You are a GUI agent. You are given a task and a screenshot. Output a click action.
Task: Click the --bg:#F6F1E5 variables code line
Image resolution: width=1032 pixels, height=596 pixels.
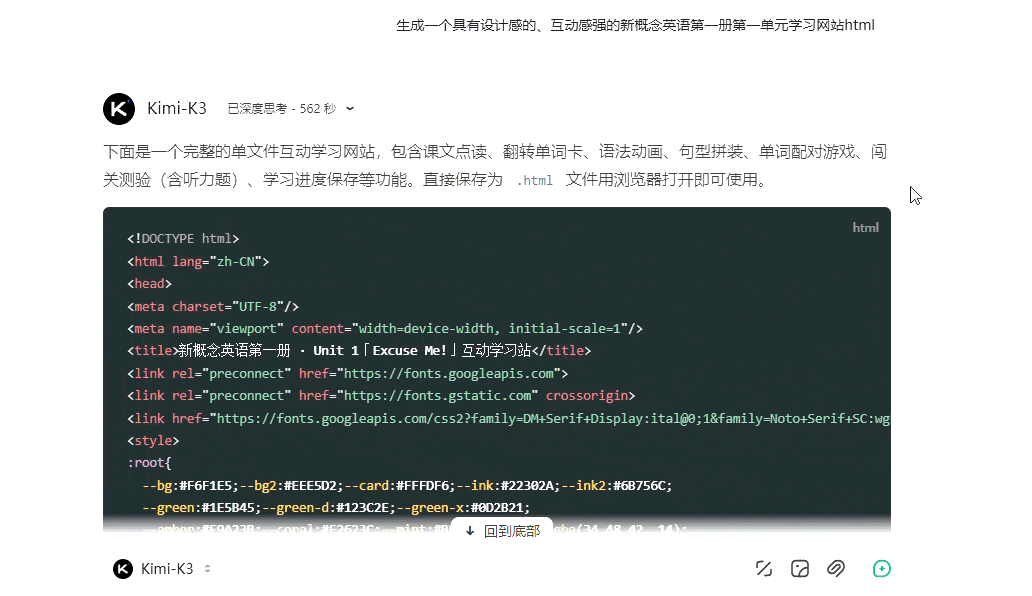coord(407,485)
